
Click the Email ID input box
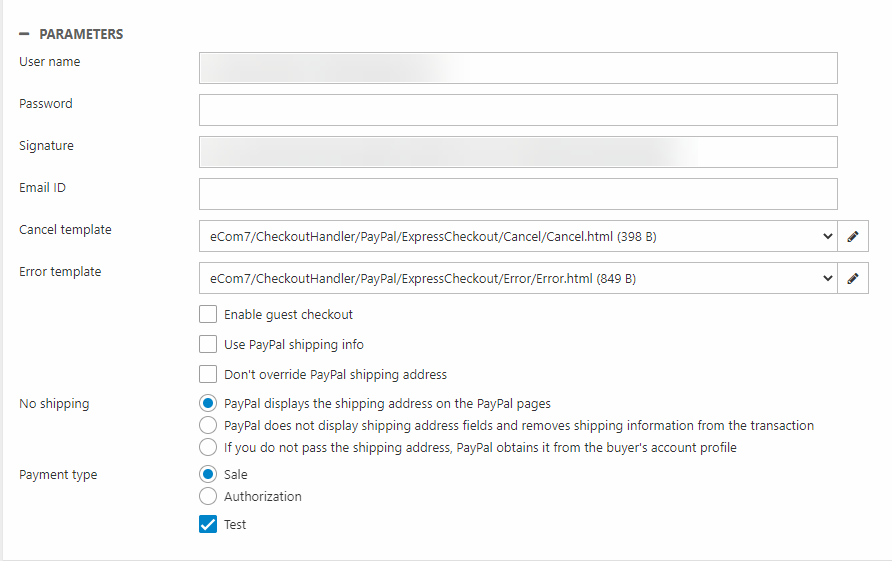(x=518, y=194)
